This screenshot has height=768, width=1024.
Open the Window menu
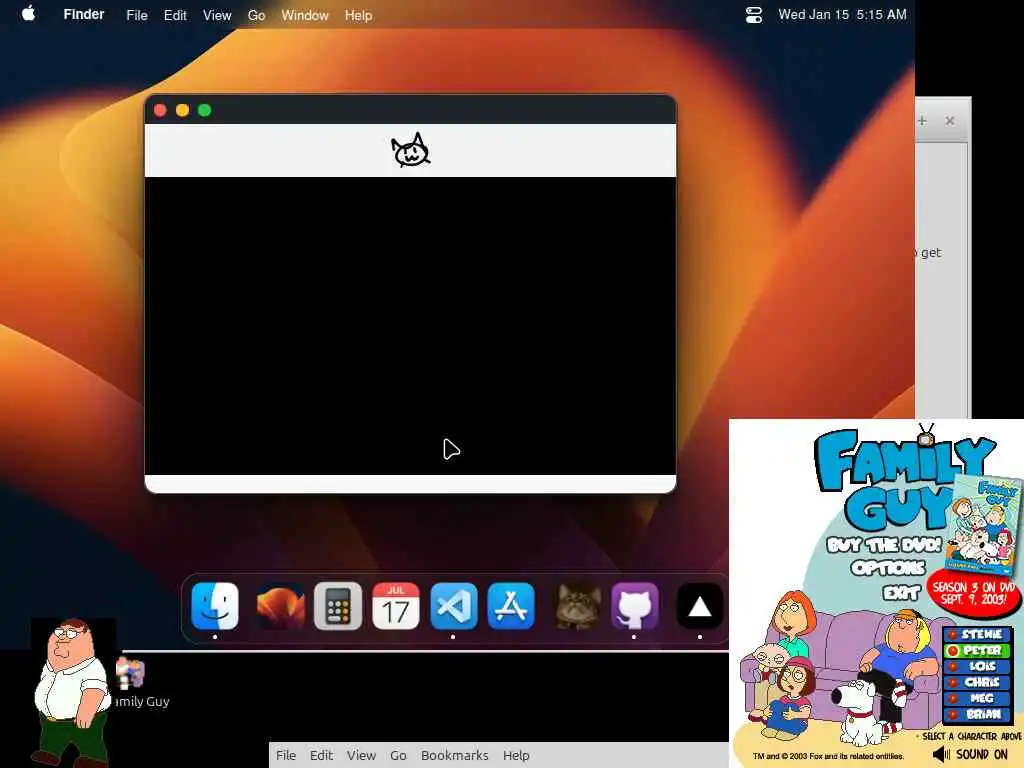pyautogui.click(x=305, y=15)
